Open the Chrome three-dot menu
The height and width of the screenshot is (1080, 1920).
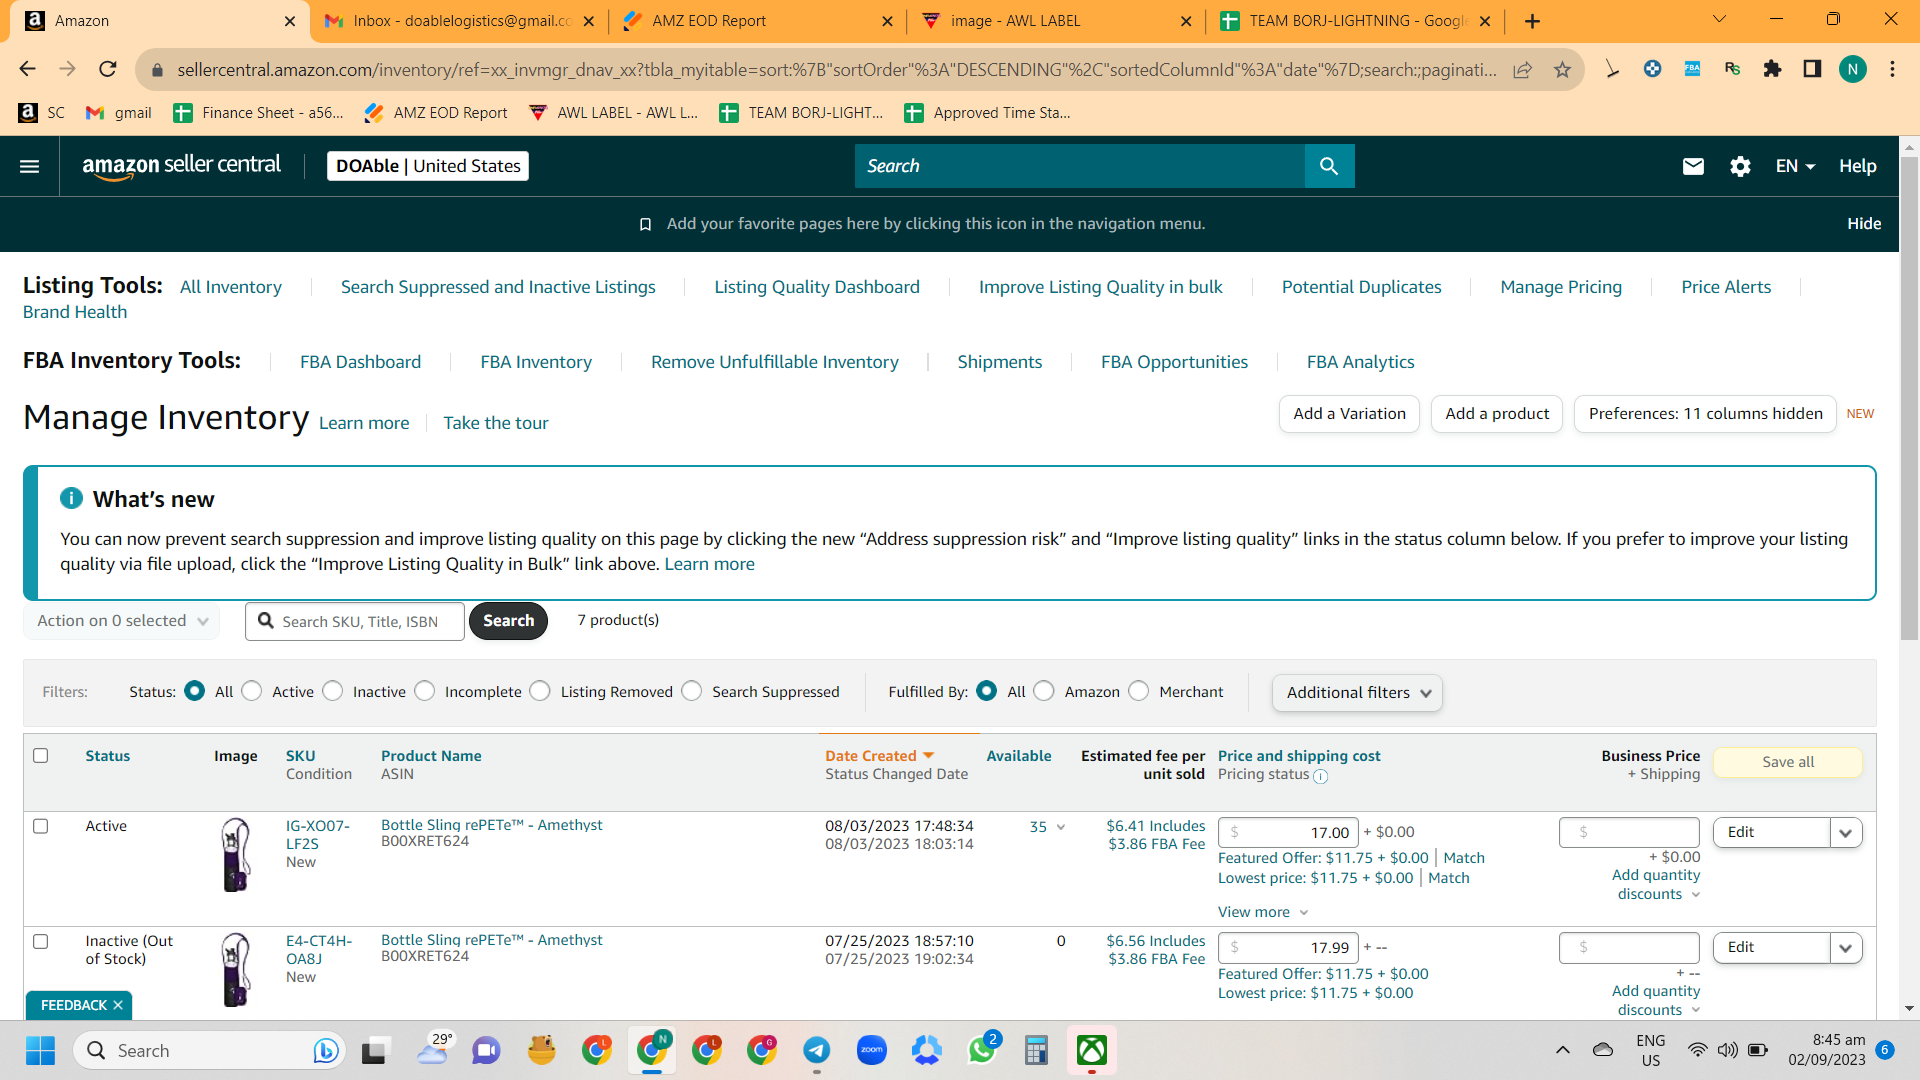point(1892,69)
